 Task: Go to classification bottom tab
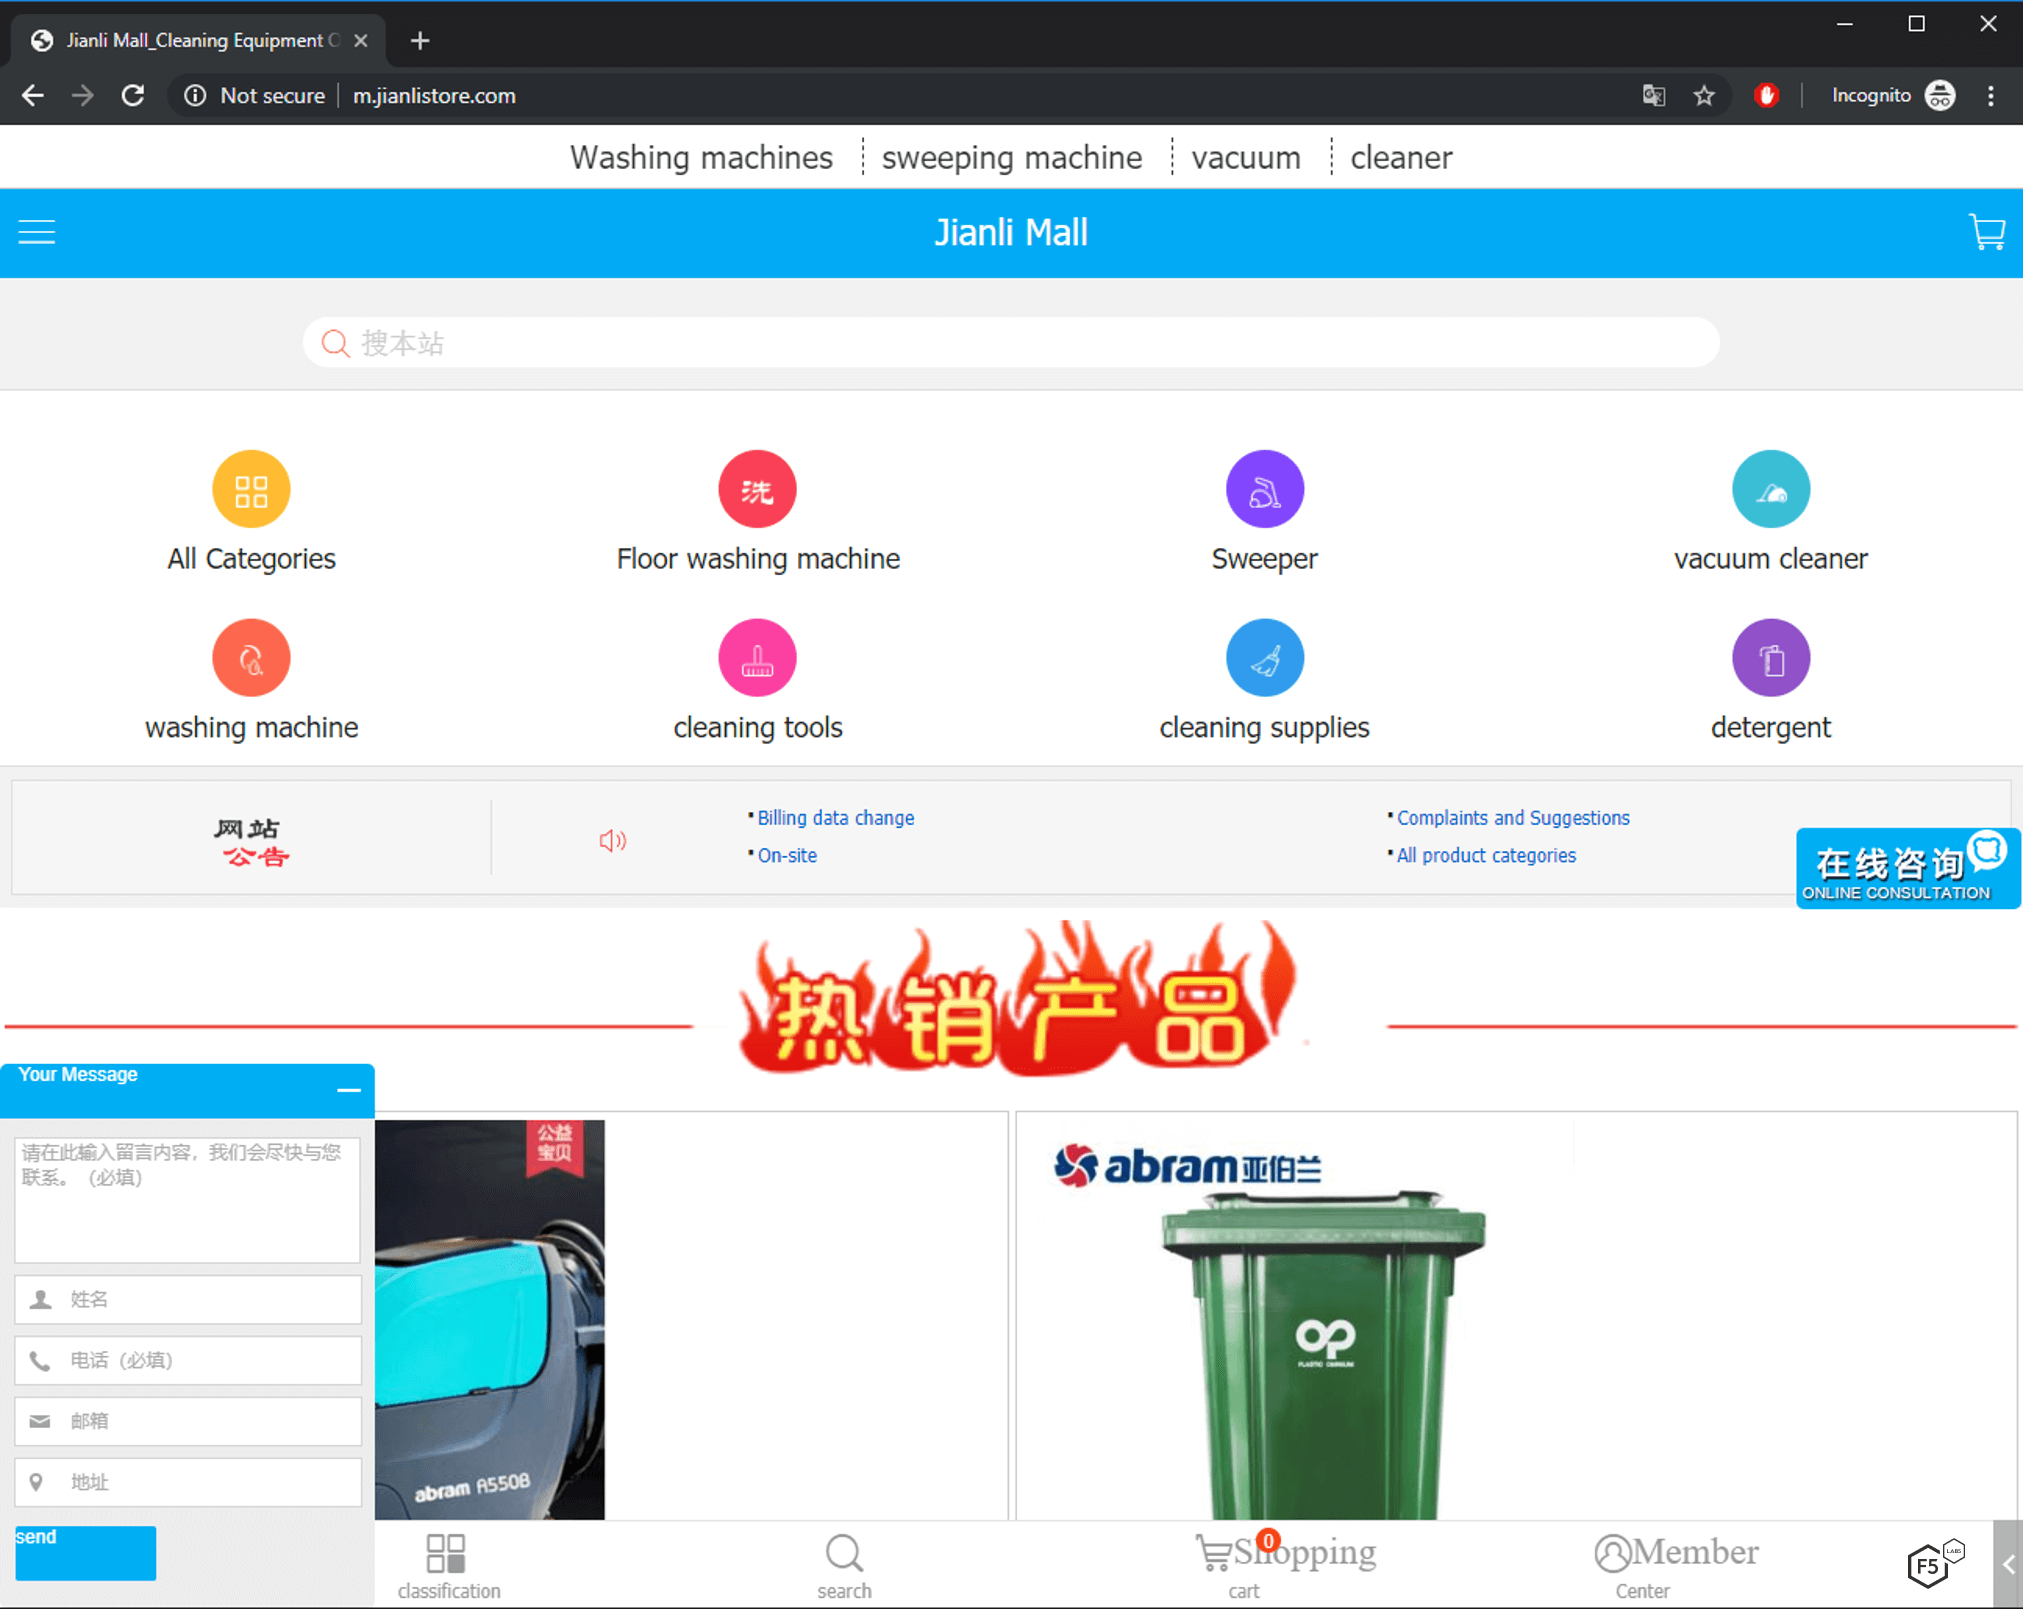[448, 1566]
